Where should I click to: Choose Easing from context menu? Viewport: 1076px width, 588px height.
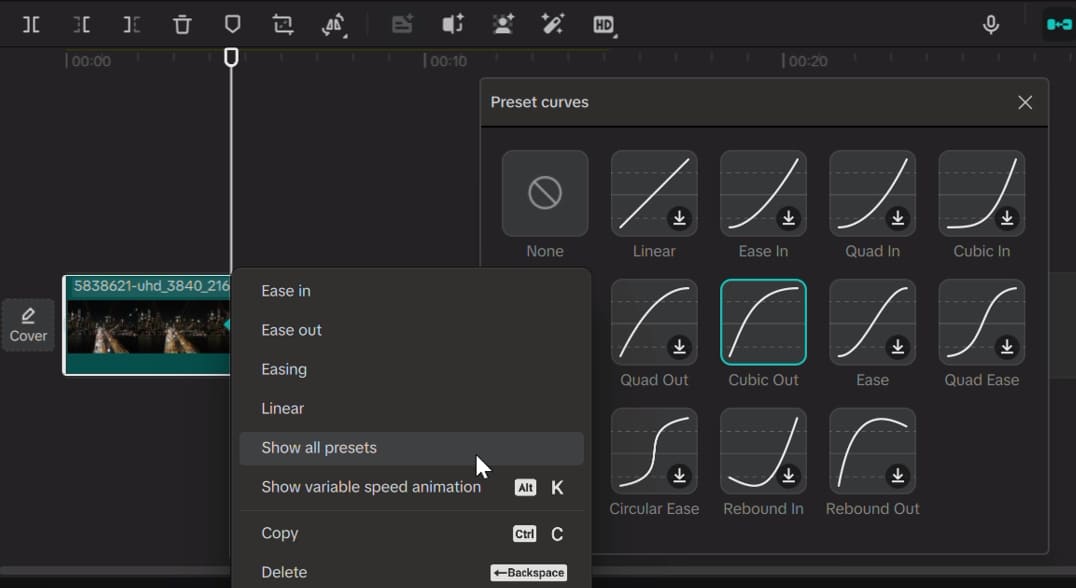tap(412, 369)
